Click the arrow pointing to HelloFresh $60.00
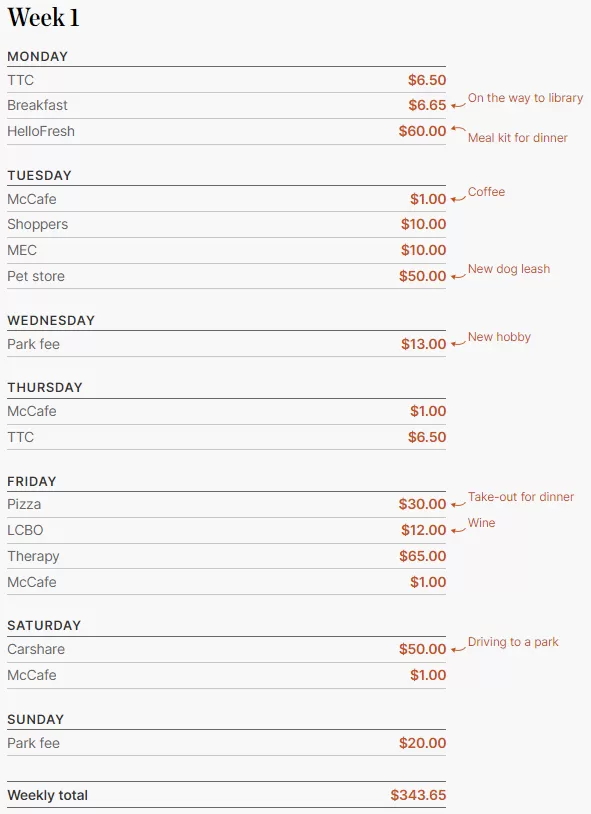591x814 pixels. 458,128
